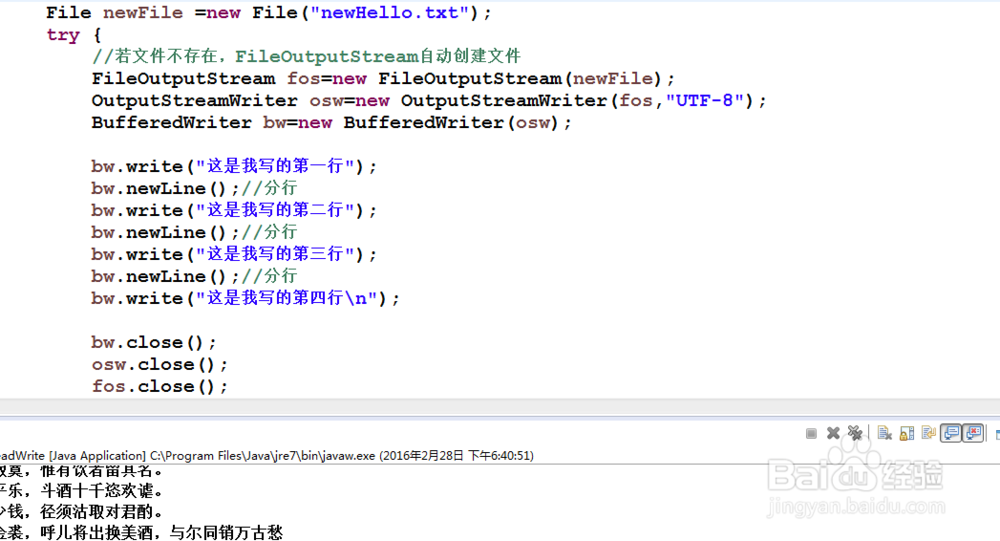This screenshot has height=541, width=1000.
Task: Click the osw.close() statement
Action: click(x=159, y=364)
